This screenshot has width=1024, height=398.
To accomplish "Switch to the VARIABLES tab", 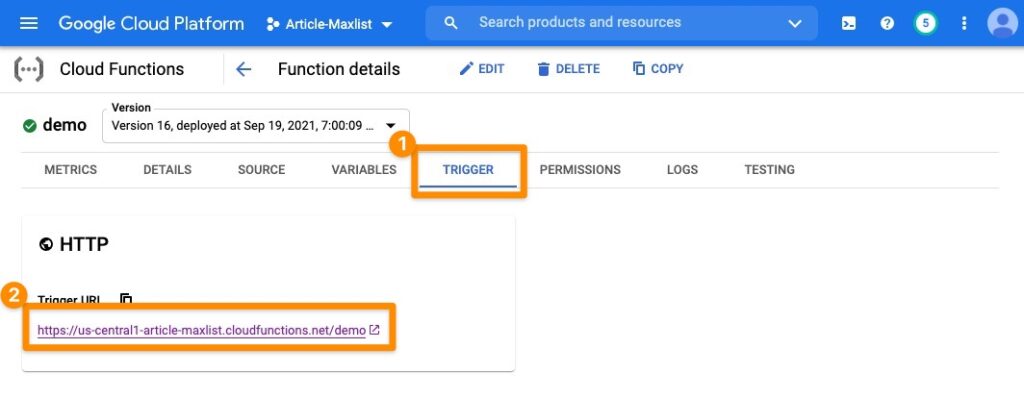I will pyautogui.click(x=364, y=170).
